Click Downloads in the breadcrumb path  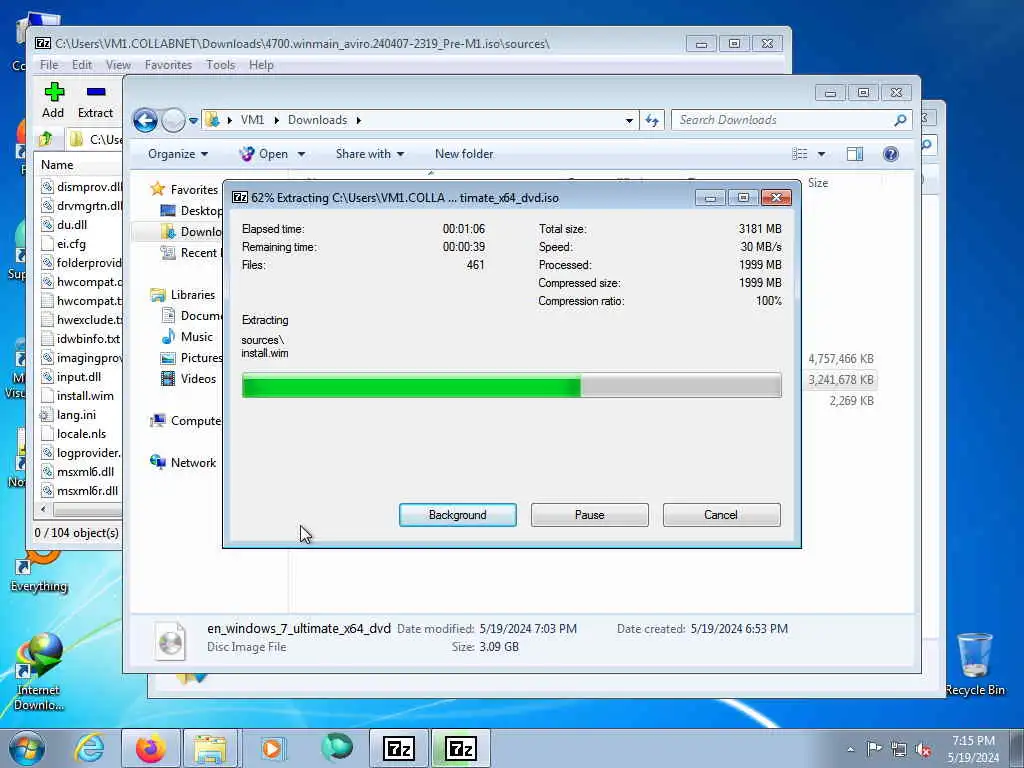point(317,120)
